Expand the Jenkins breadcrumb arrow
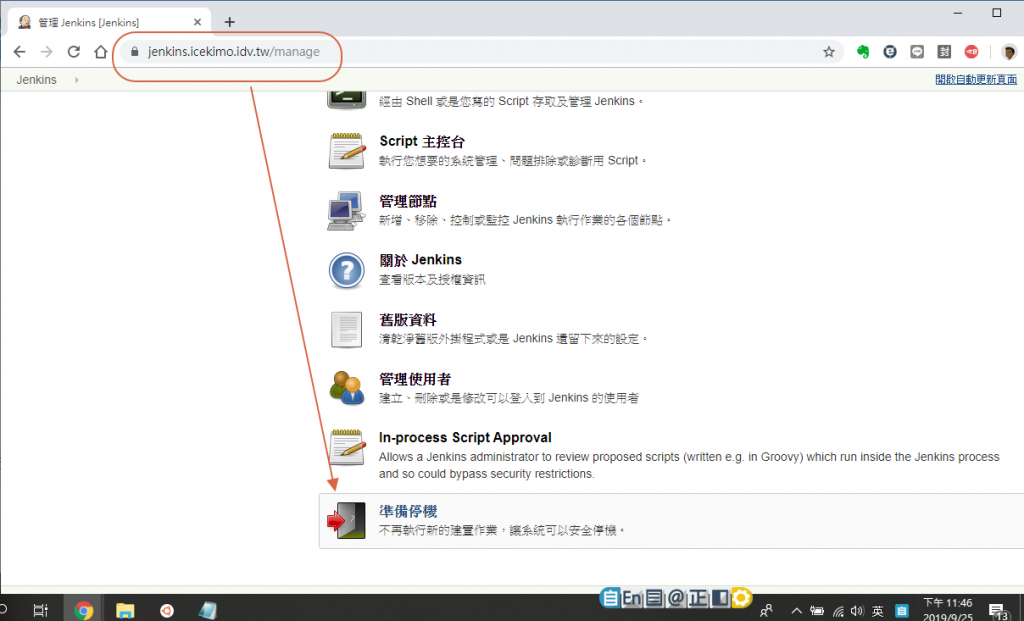 pyautogui.click(x=76, y=80)
